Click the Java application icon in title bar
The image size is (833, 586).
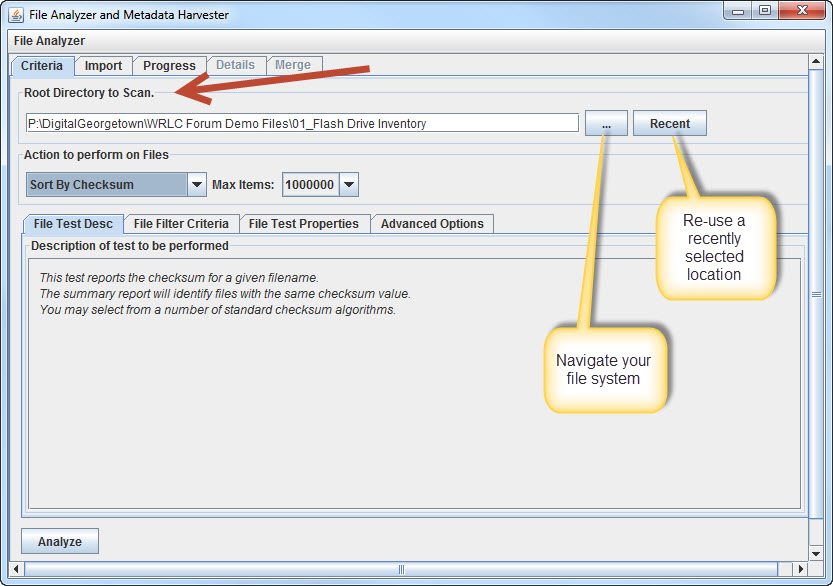tap(16, 15)
